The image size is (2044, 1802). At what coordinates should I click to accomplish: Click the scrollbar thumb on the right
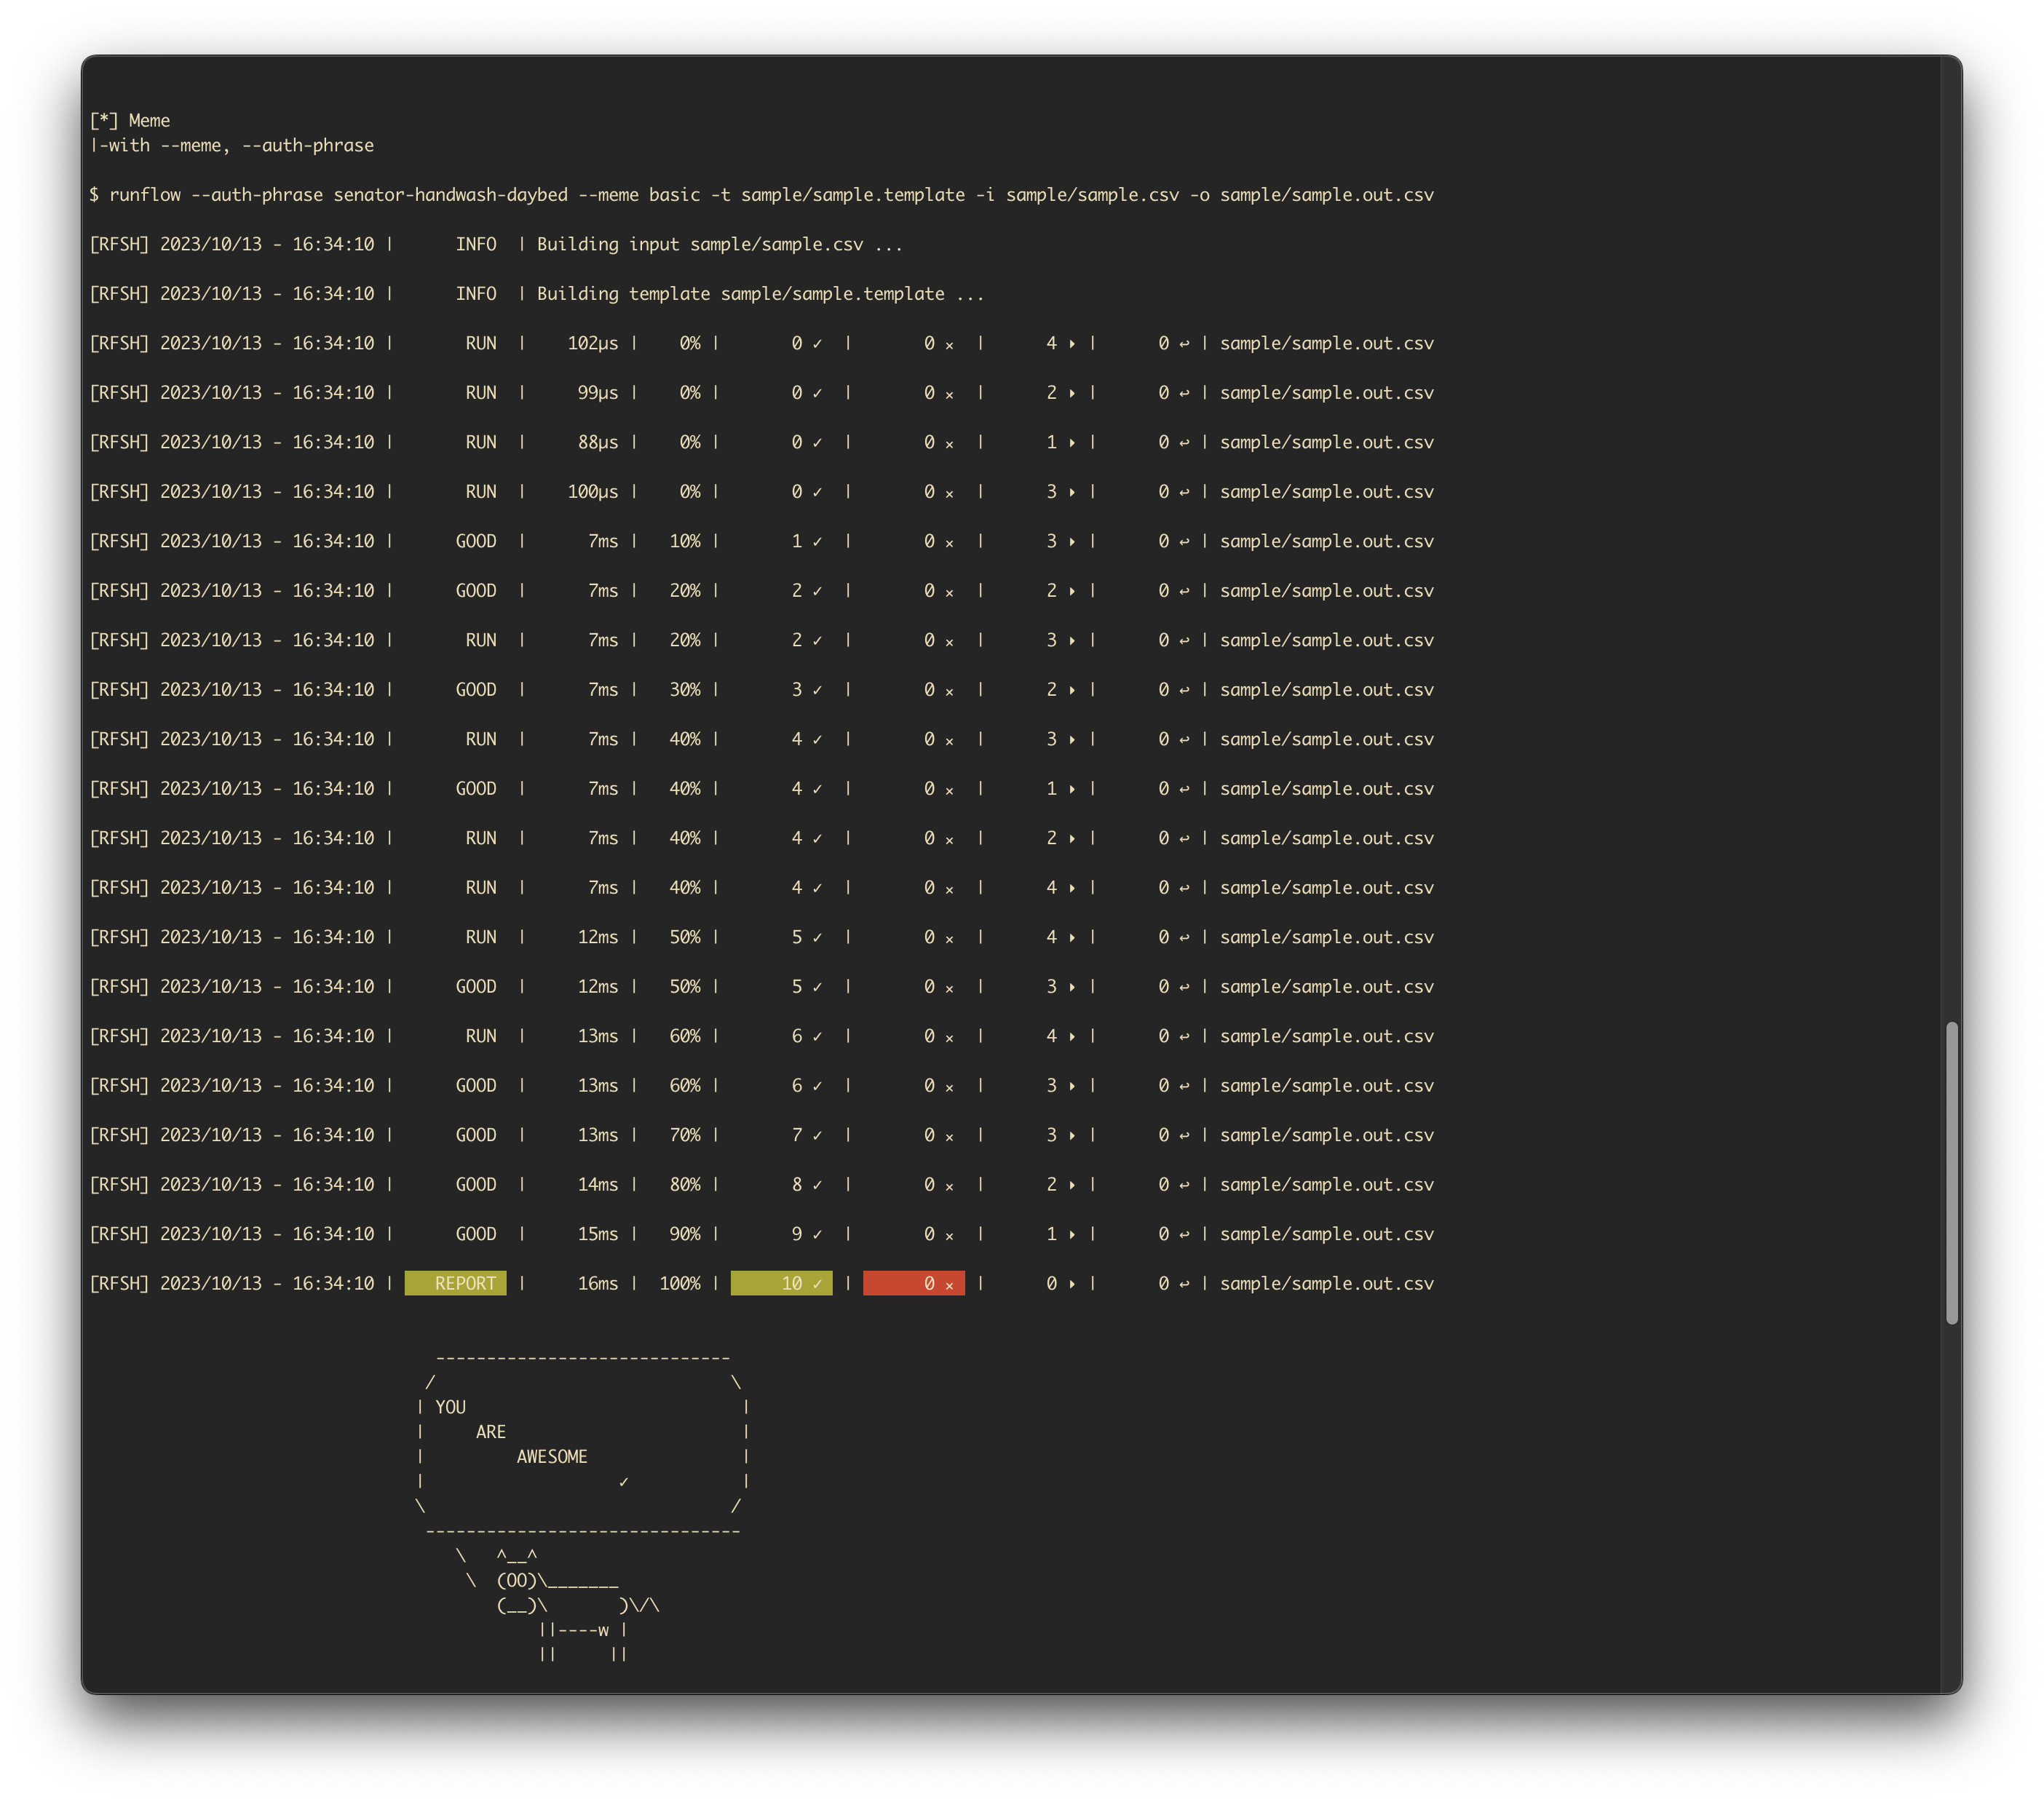point(1951,1172)
